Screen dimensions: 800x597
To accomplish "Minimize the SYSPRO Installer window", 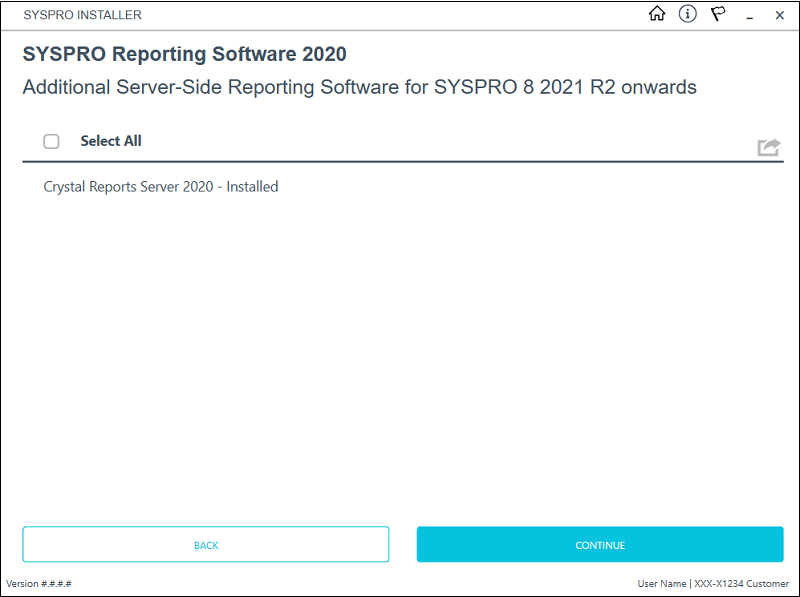I will (x=749, y=15).
